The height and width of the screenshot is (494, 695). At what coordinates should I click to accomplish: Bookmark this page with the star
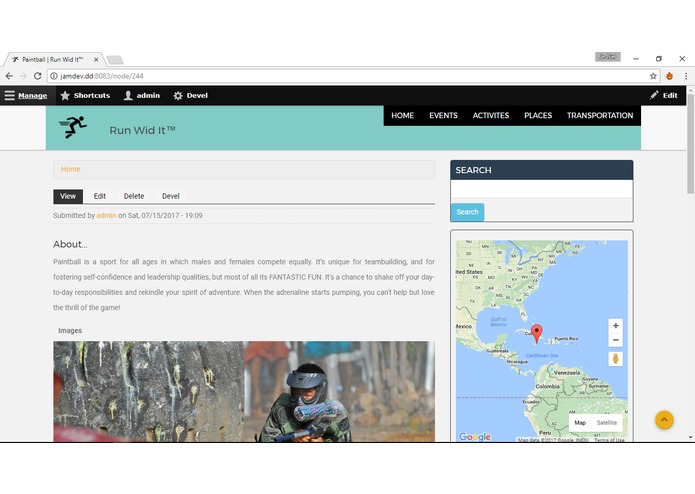click(653, 76)
